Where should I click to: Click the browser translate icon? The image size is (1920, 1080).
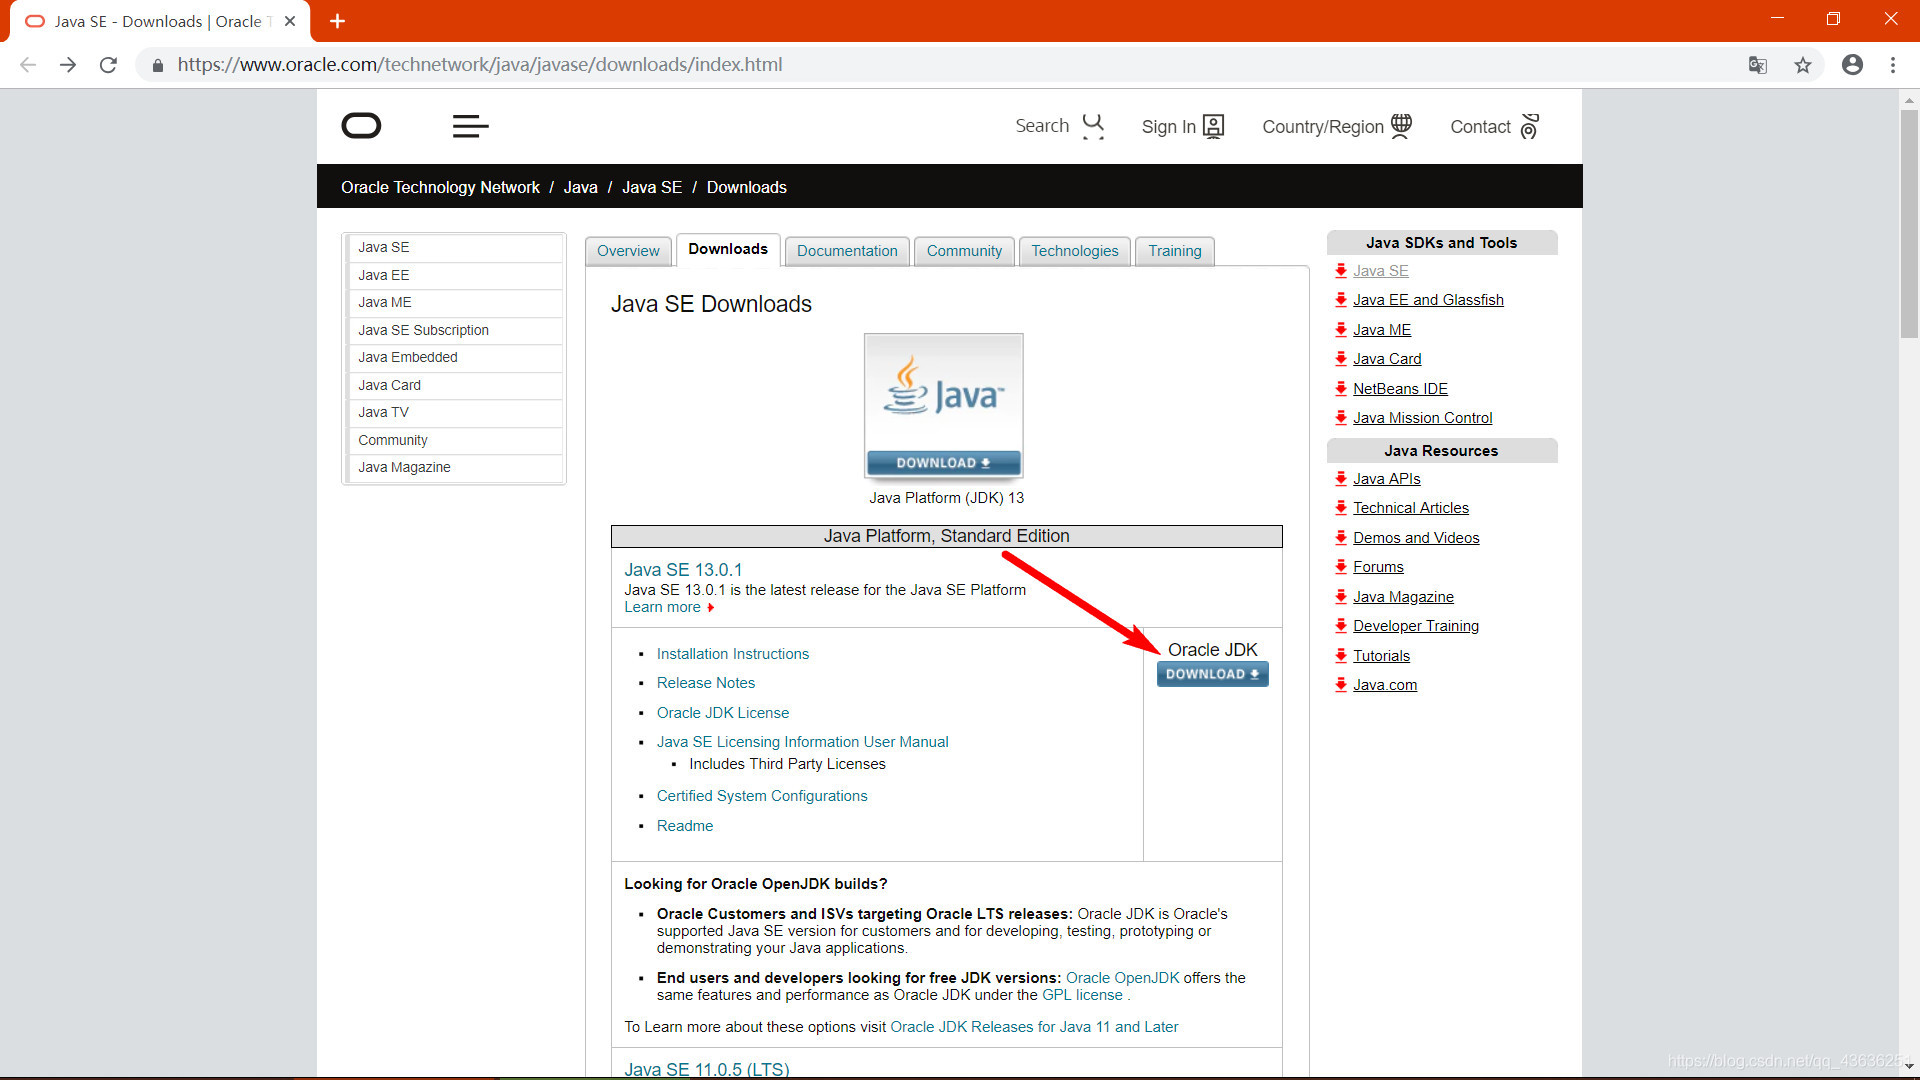pos(1757,65)
